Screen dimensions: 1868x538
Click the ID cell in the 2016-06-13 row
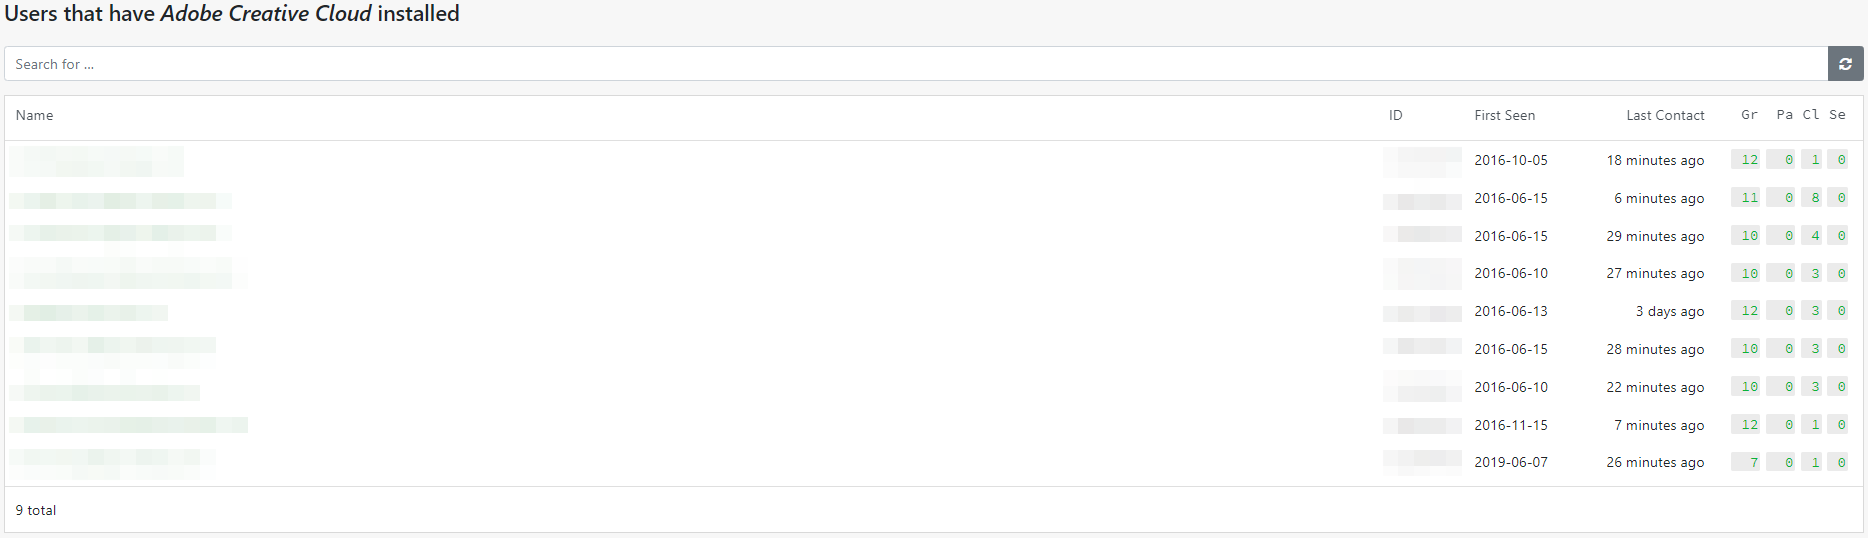(1422, 312)
